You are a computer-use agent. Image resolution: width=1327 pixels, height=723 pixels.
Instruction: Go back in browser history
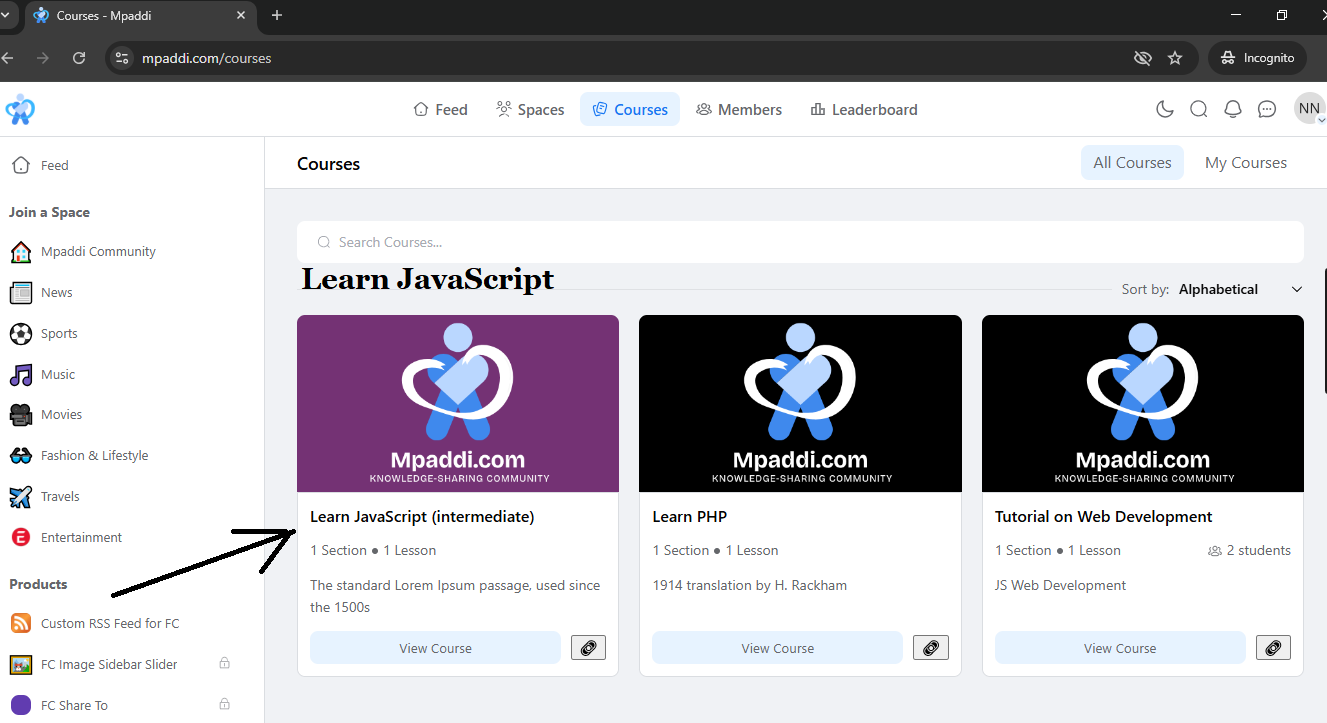point(8,58)
